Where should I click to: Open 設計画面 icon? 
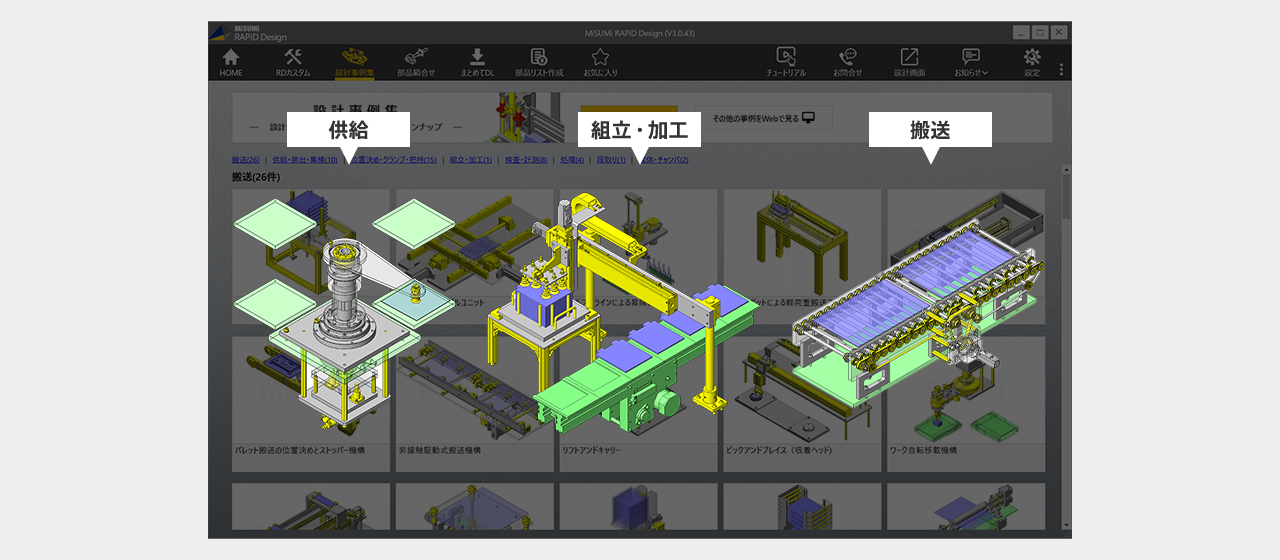[909, 62]
